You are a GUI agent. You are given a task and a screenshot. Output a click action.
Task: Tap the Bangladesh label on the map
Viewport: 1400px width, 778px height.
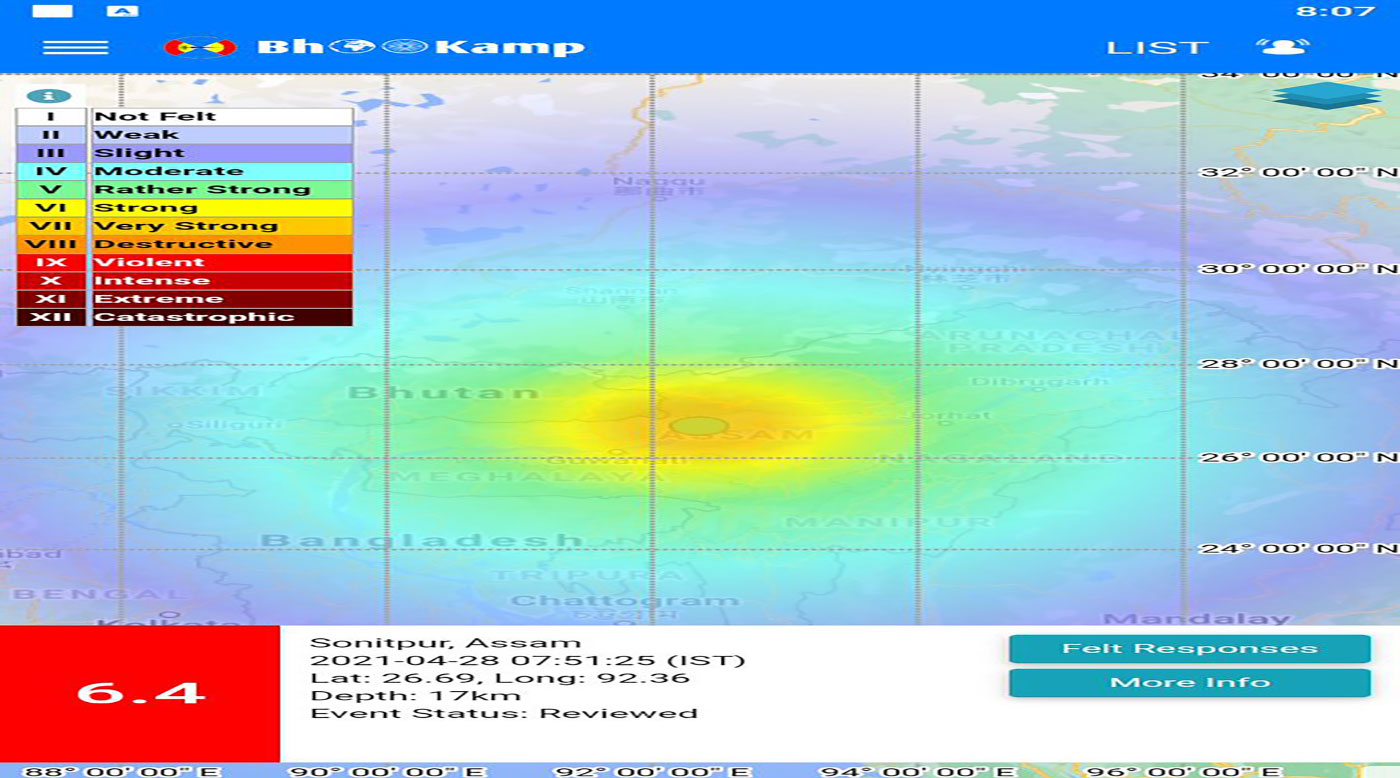click(x=421, y=540)
